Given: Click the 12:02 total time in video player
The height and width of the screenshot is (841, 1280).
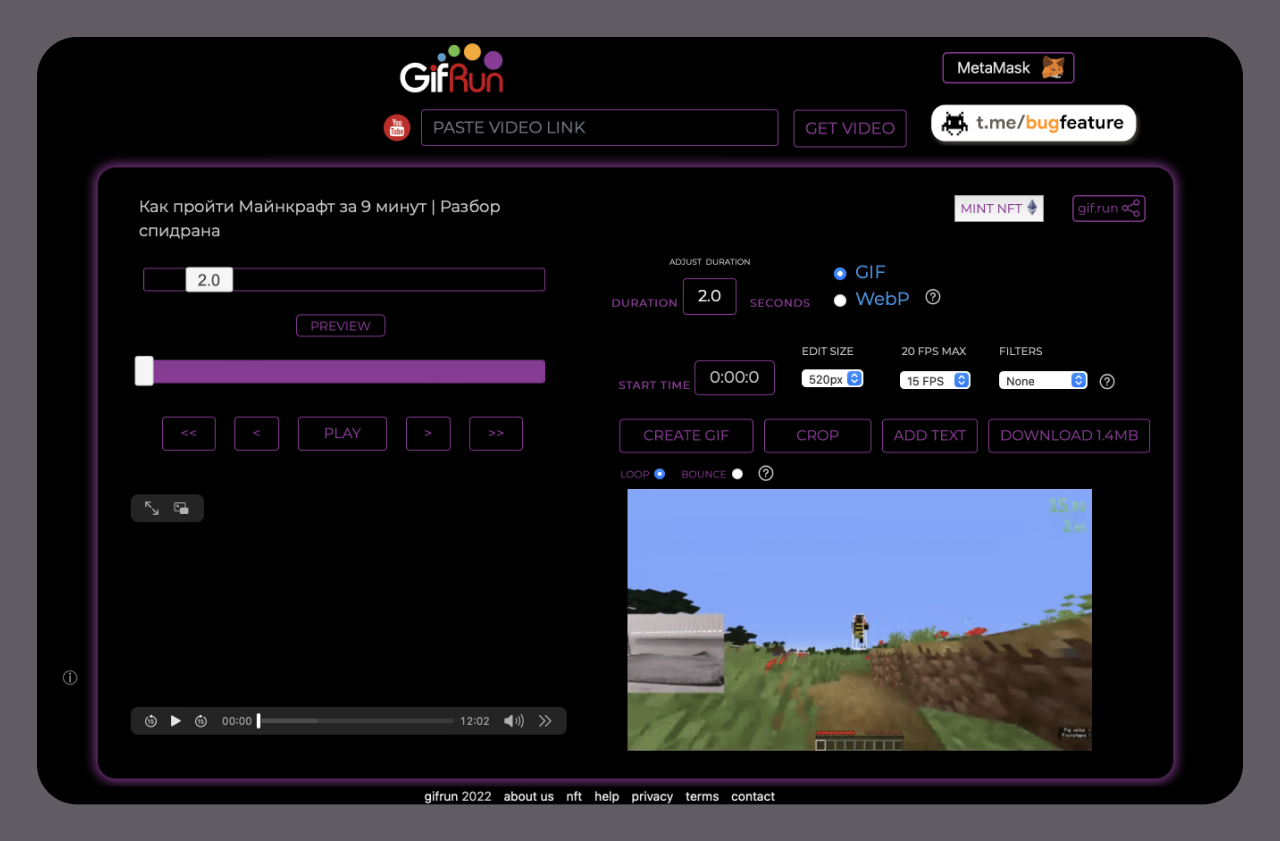Looking at the screenshot, I should point(475,721).
